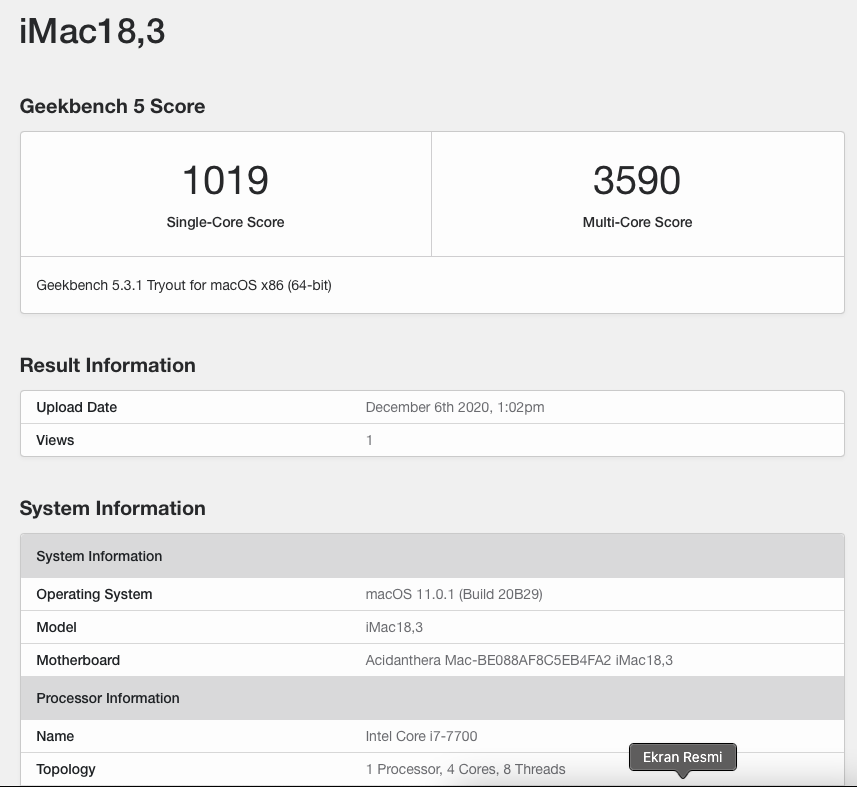Viewport: 857px width, 787px height.
Task: Click the macOS 11.0.1 build value
Action: tap(453, 594)
